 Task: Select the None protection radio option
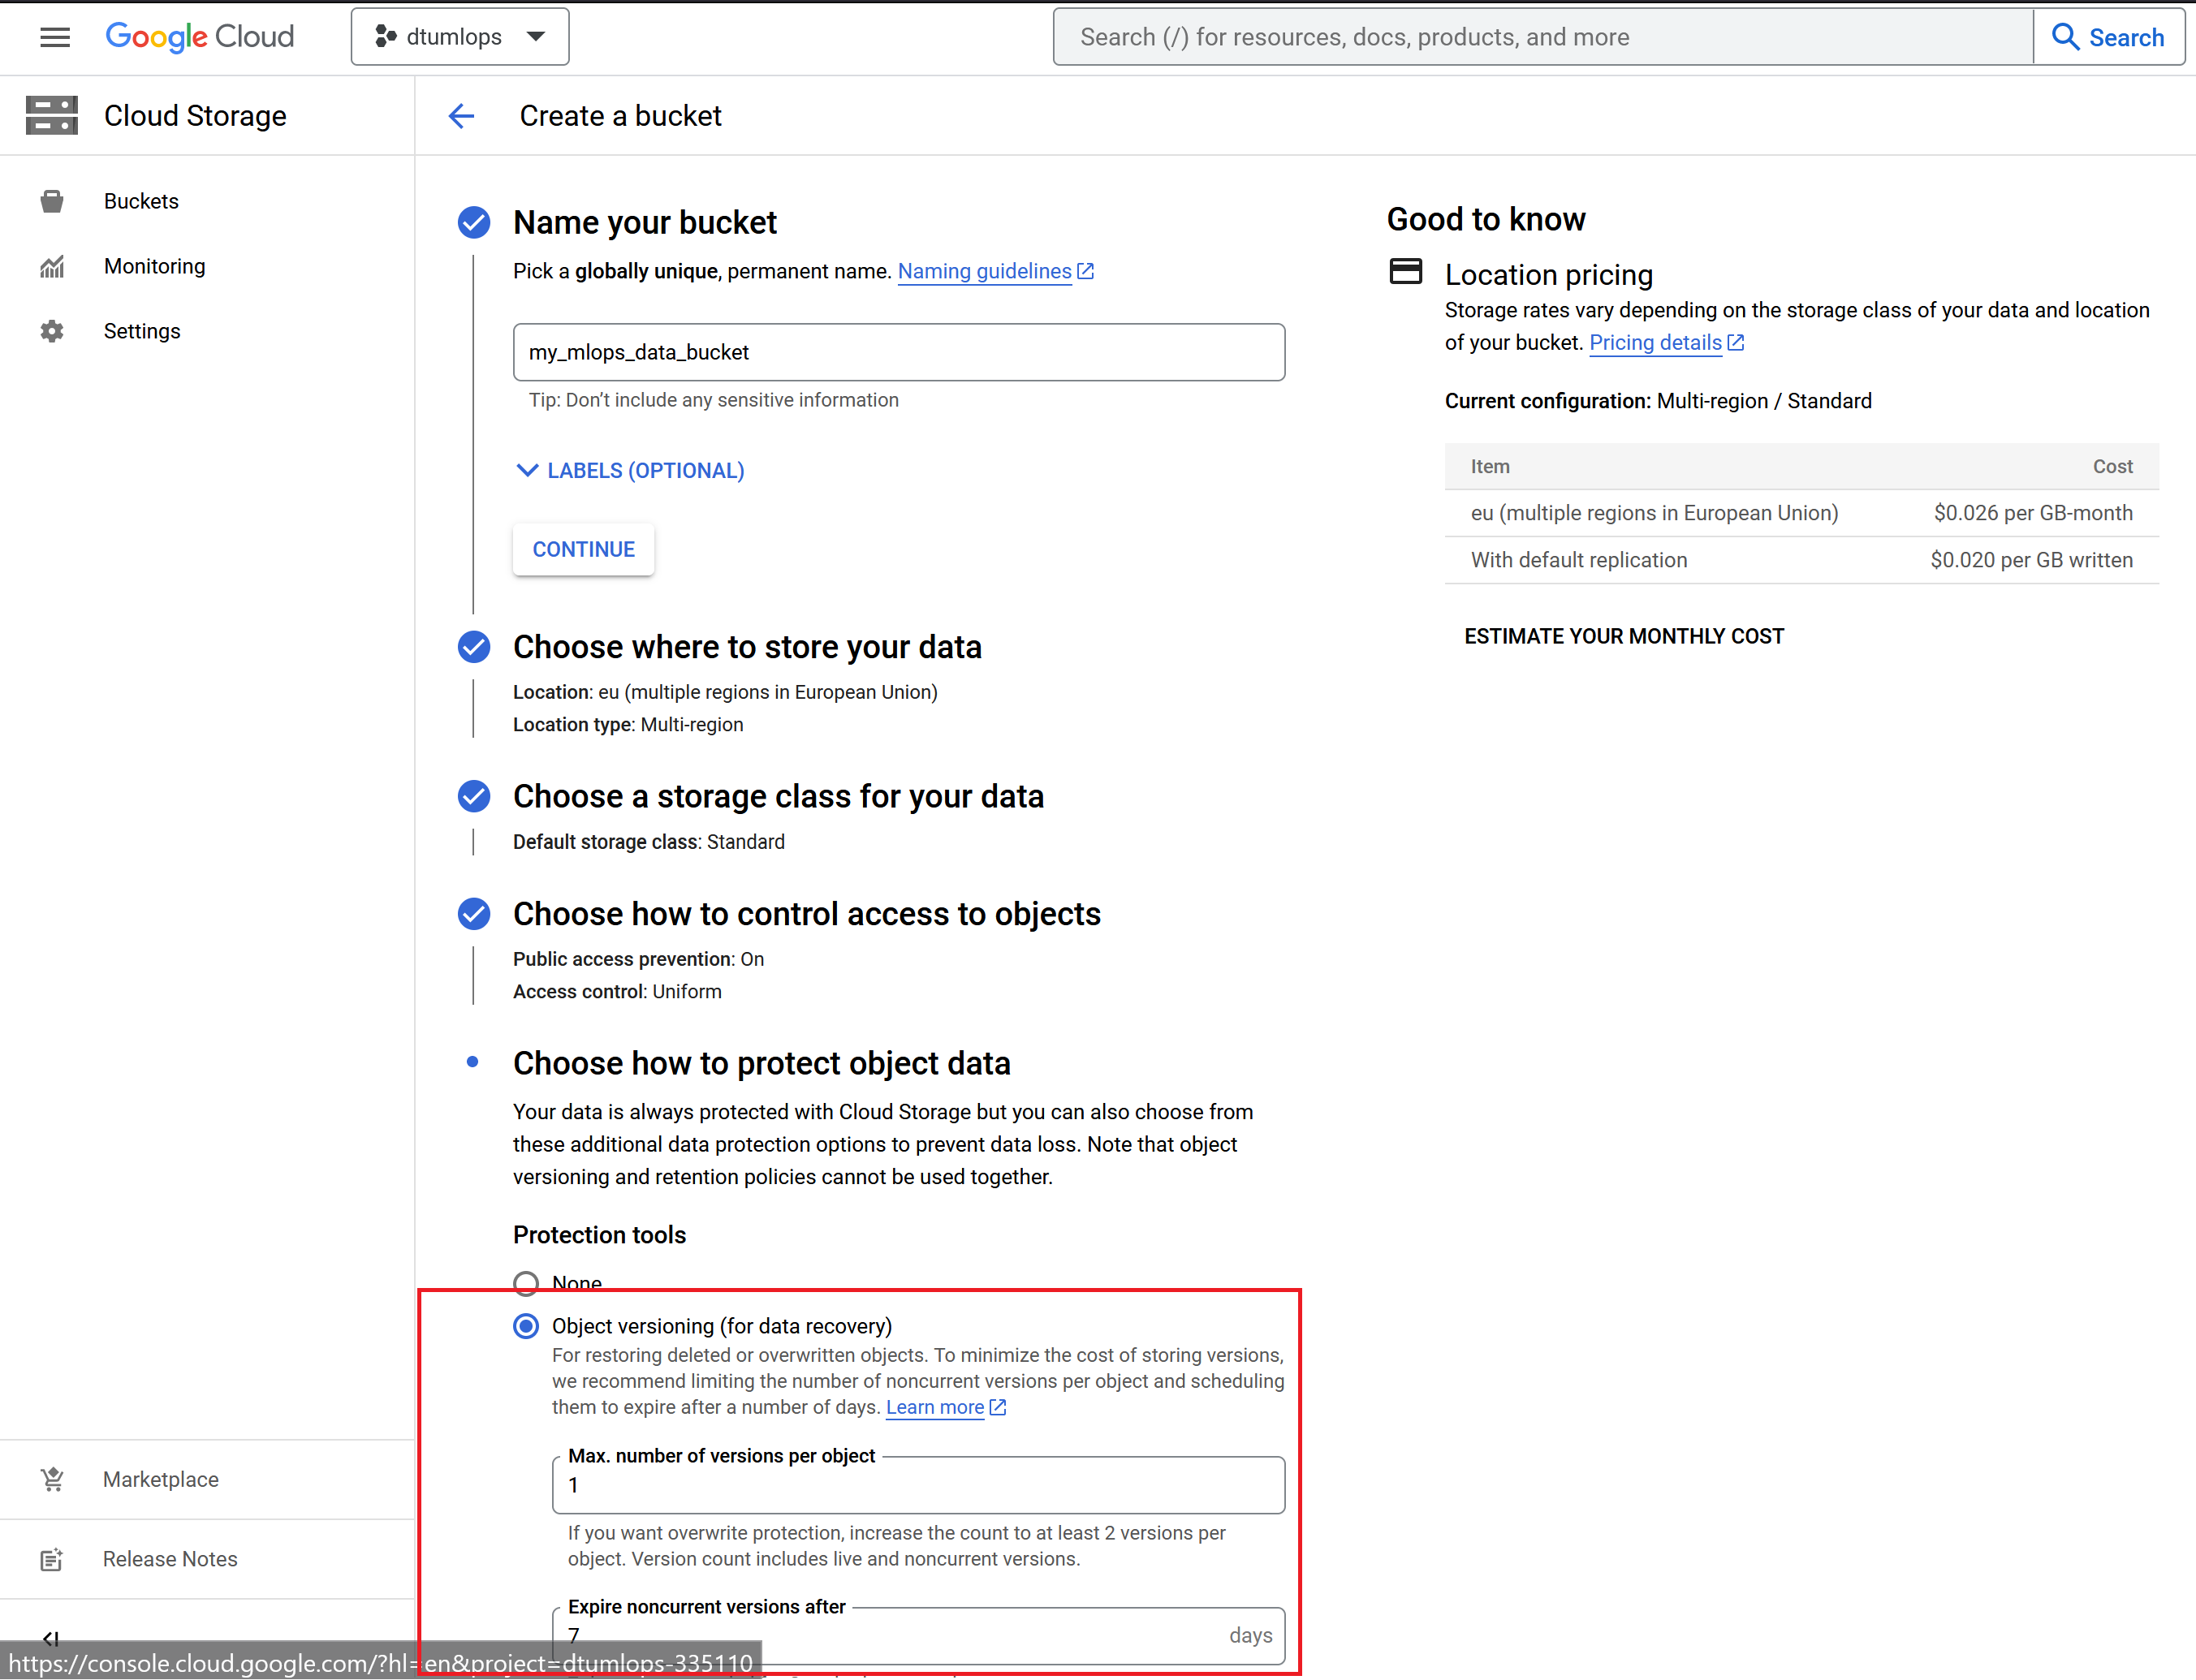tap(526, 1283)
